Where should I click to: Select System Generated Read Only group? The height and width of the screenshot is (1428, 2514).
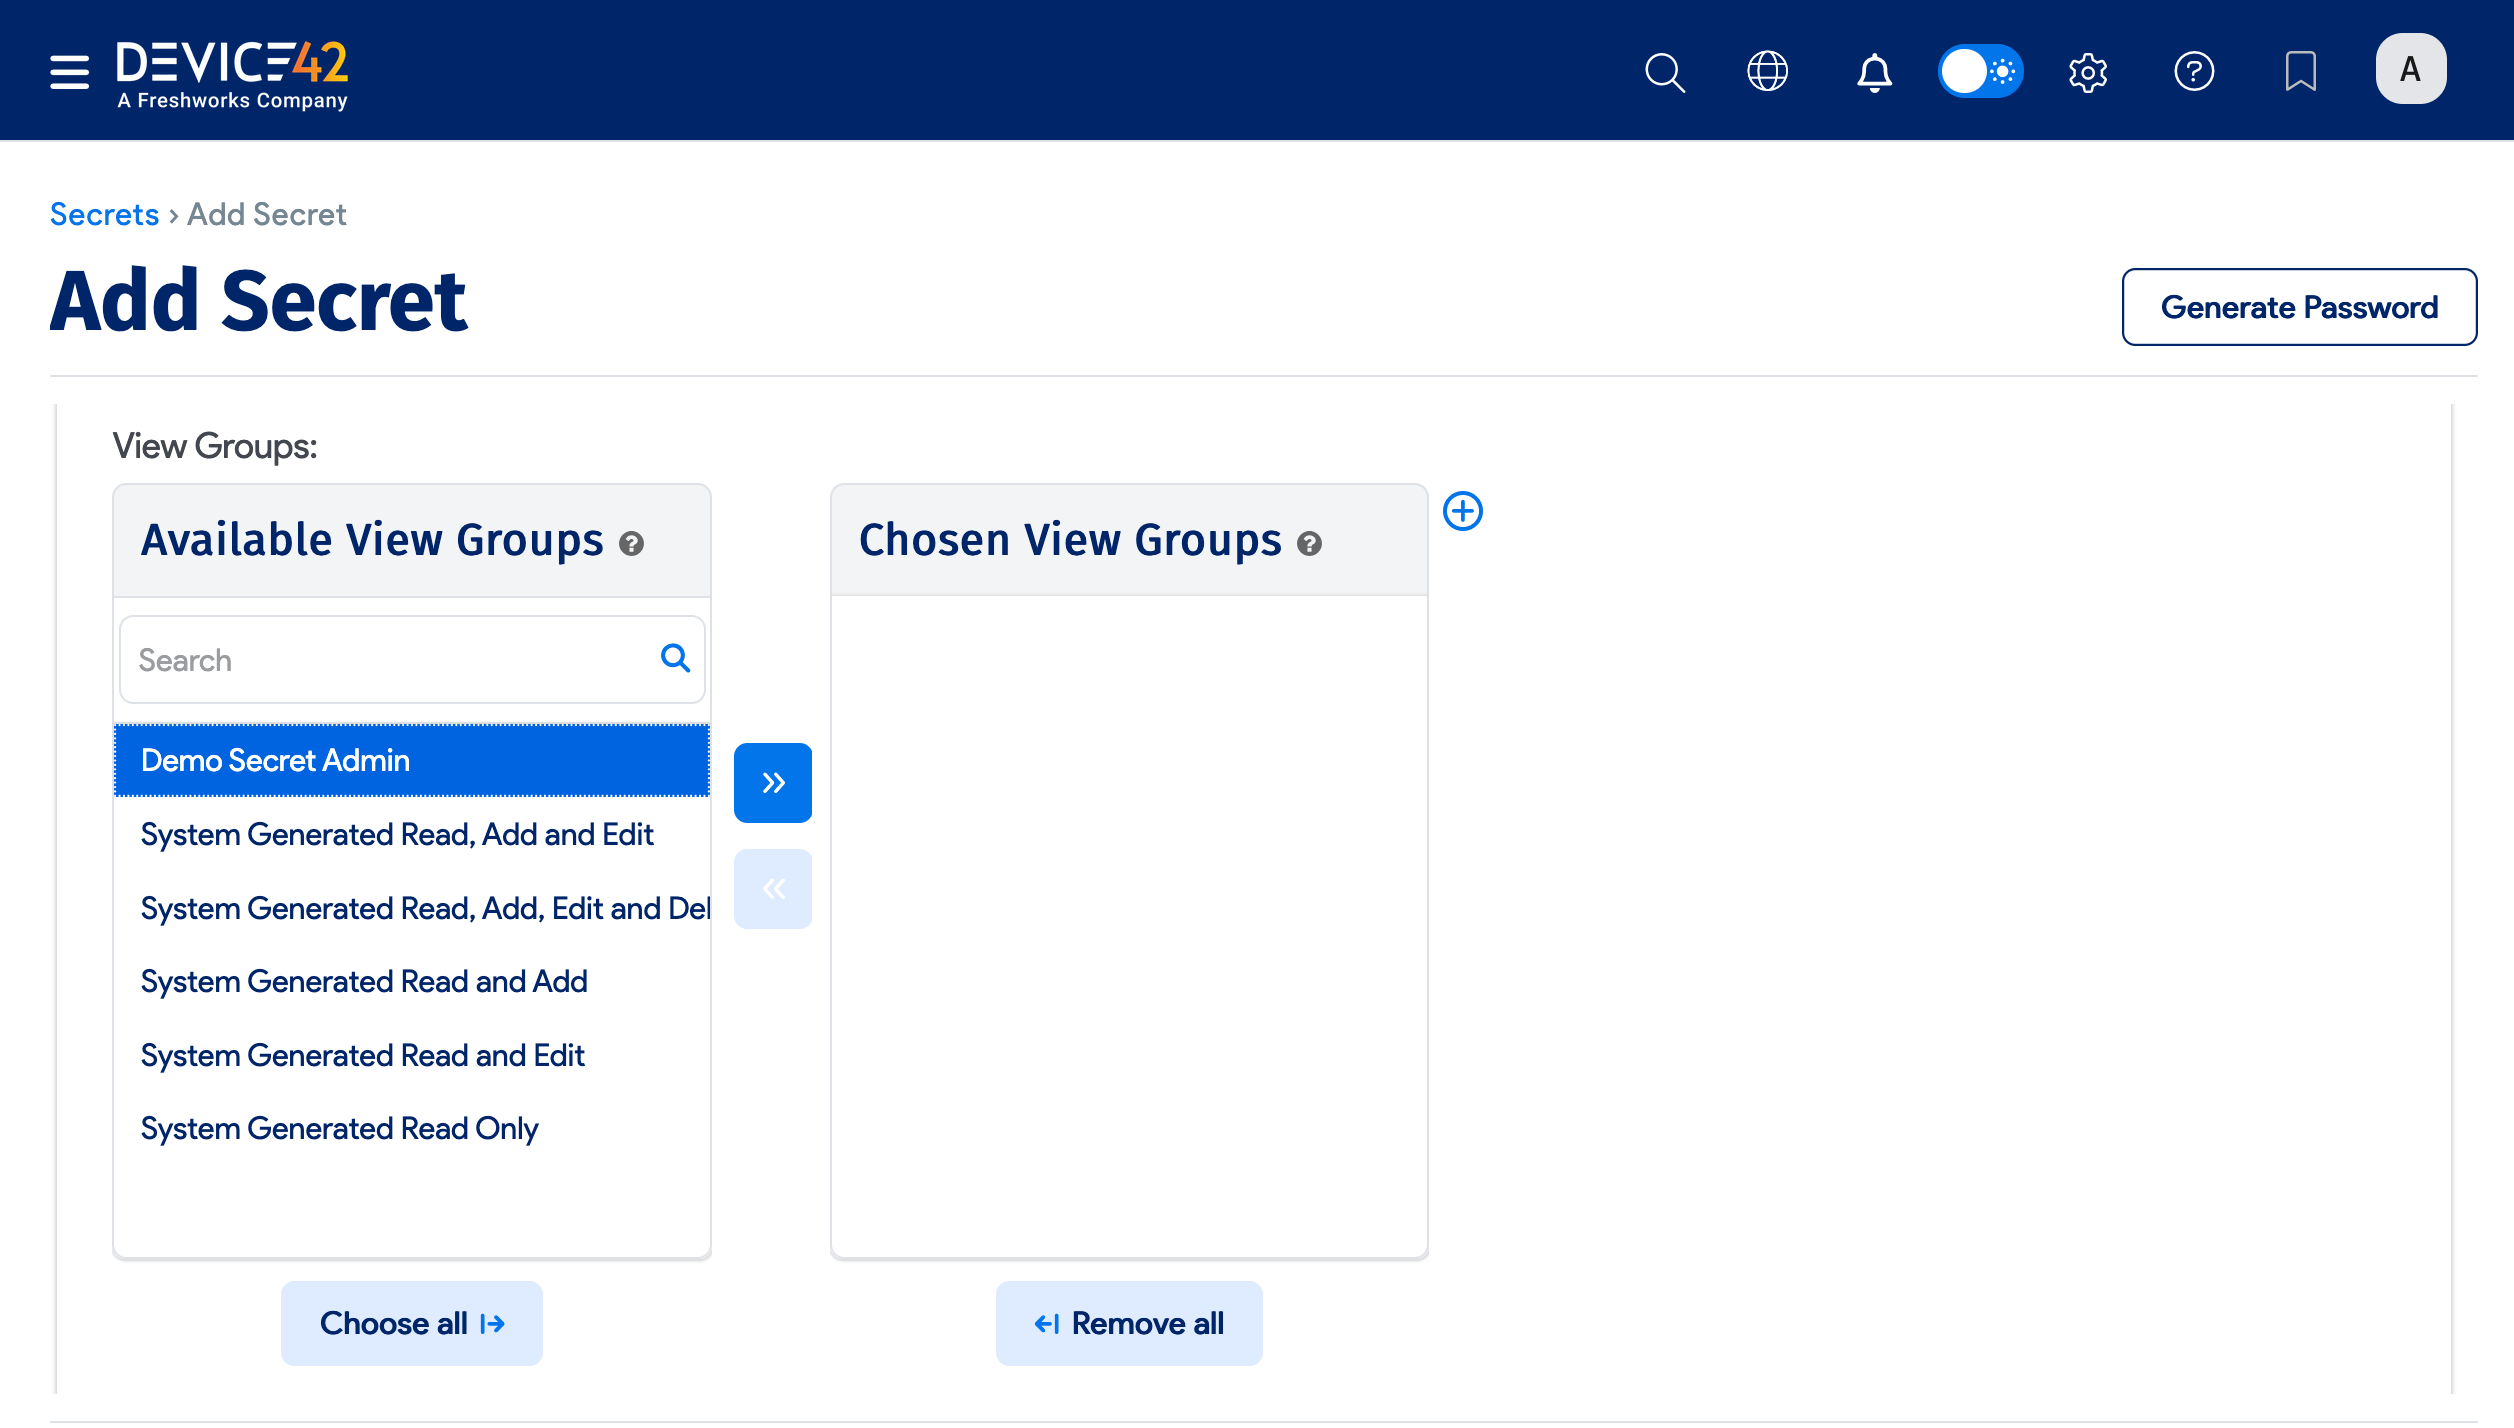[x=340, y=1128]
